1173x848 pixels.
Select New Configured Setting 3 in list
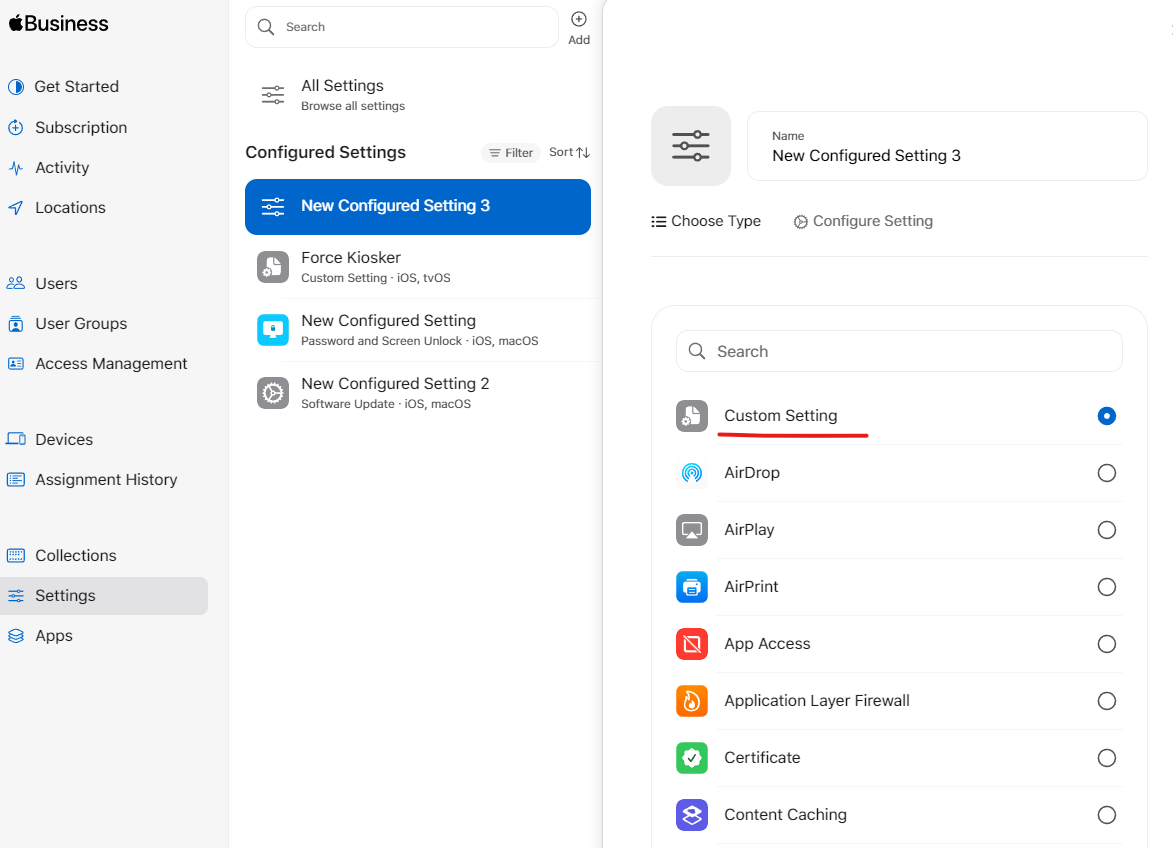coord(417,206)
